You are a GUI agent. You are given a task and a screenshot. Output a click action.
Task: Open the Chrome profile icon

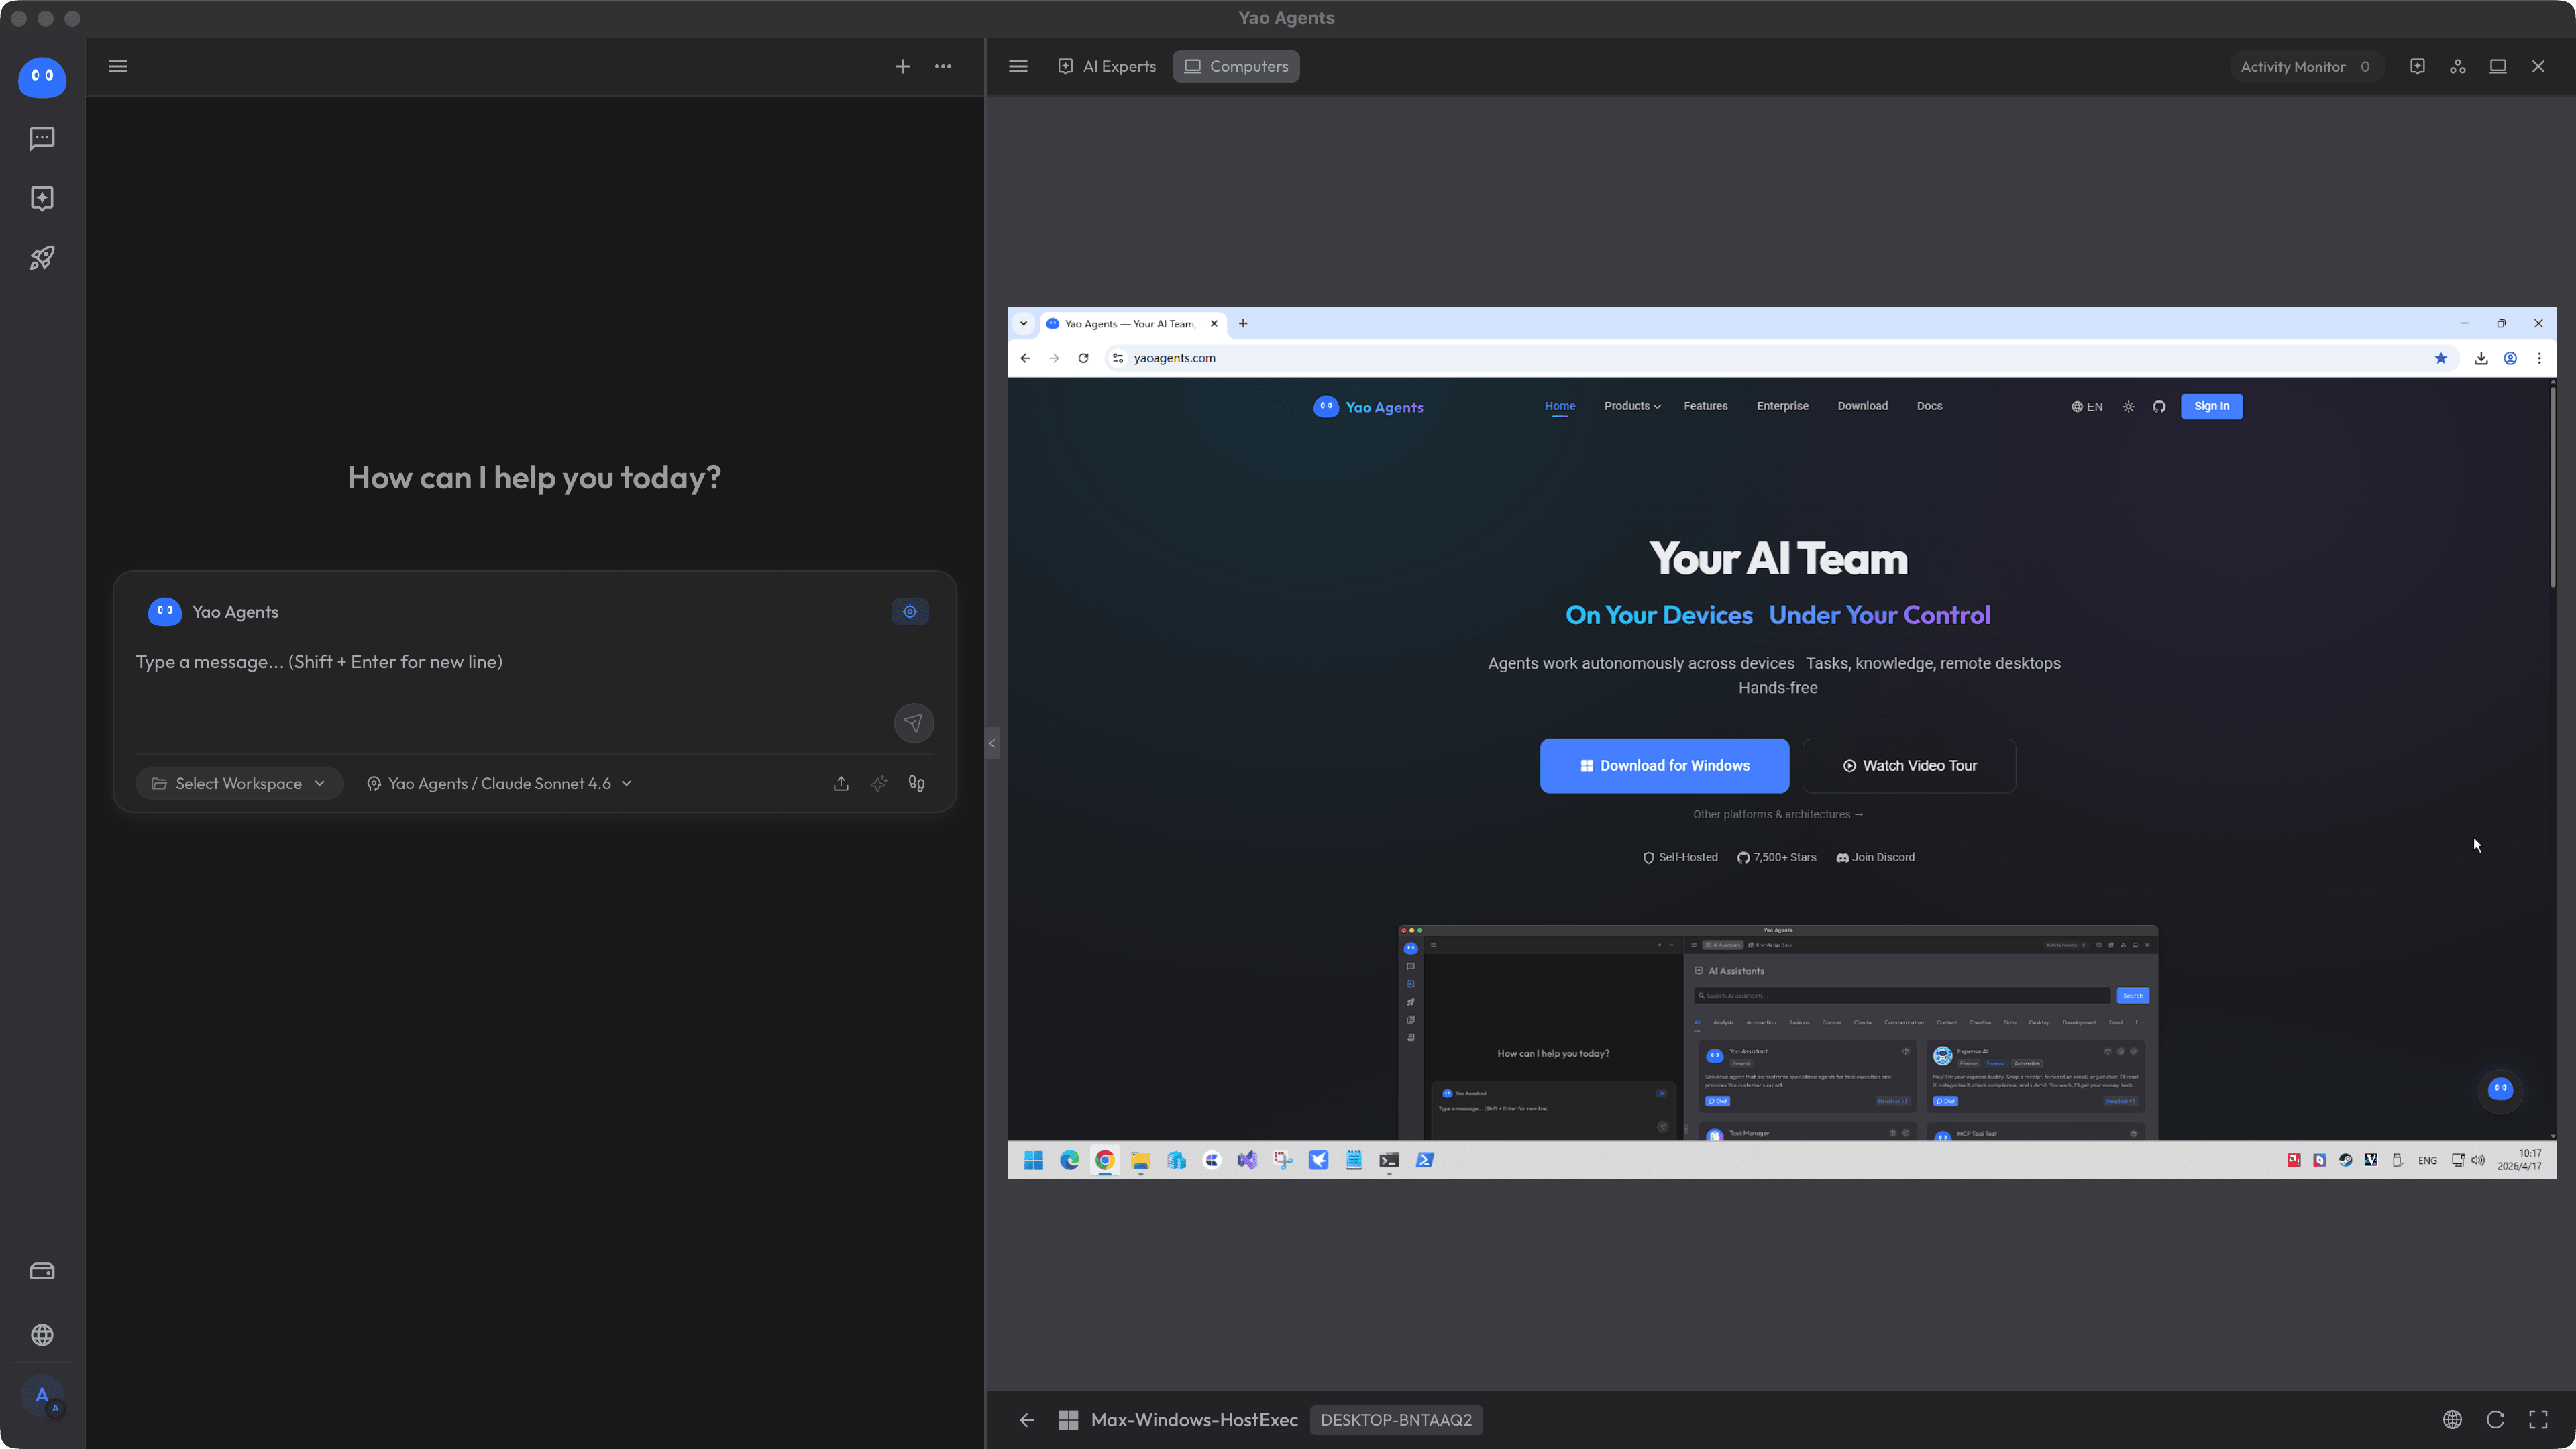point(2510,358)
